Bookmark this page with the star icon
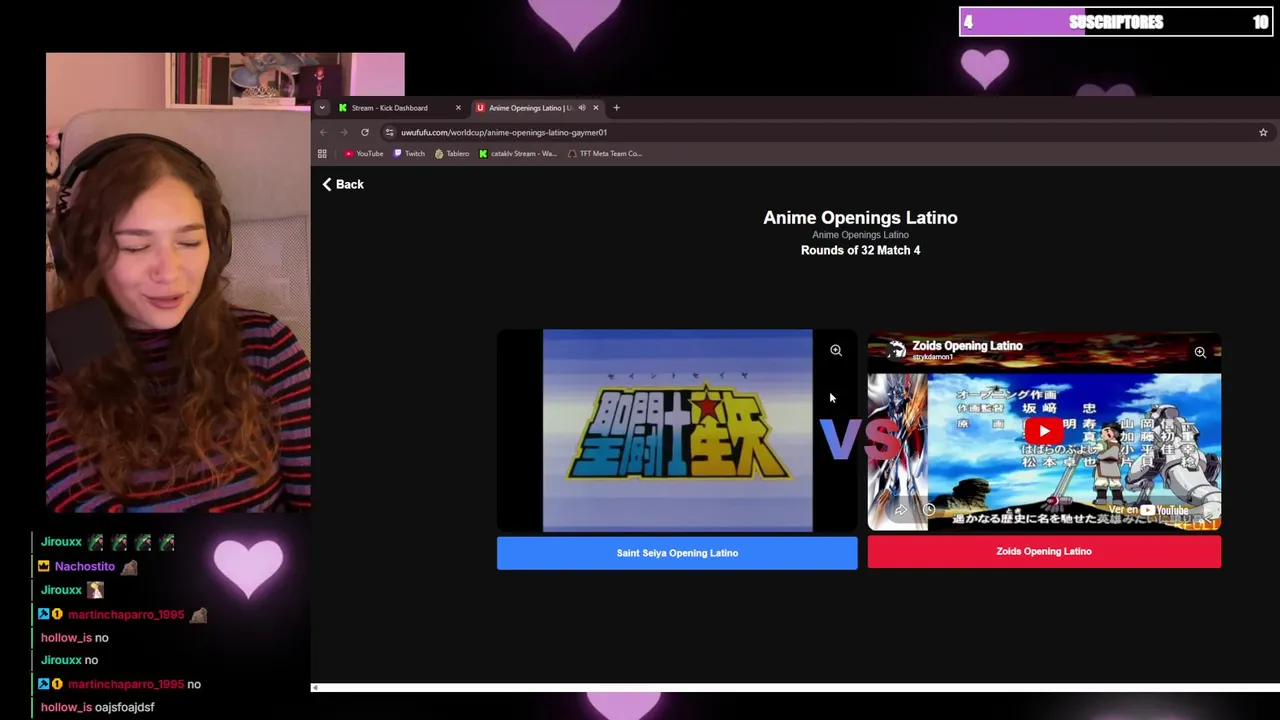 1263,132
